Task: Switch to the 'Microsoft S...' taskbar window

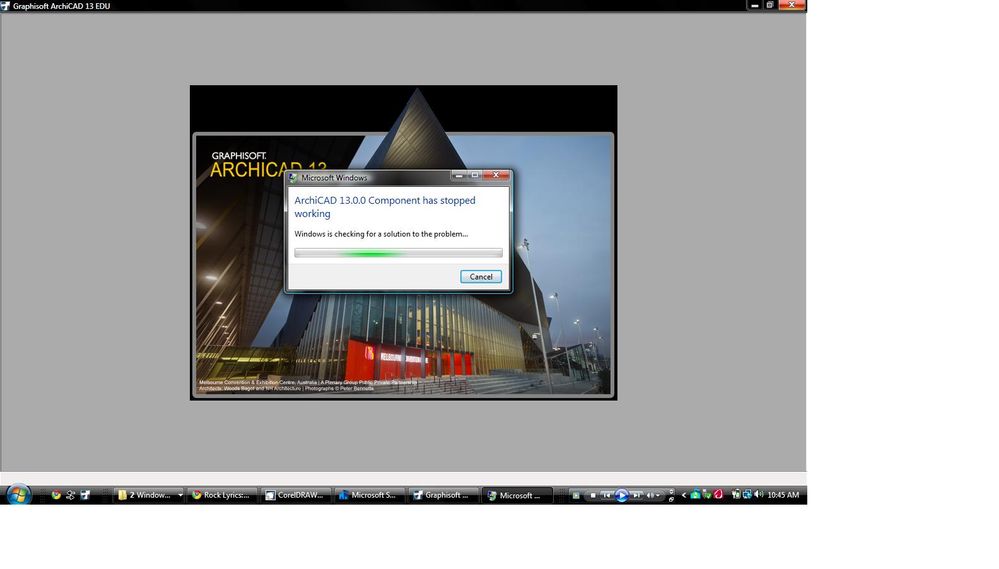Action: tap(369, 495)
